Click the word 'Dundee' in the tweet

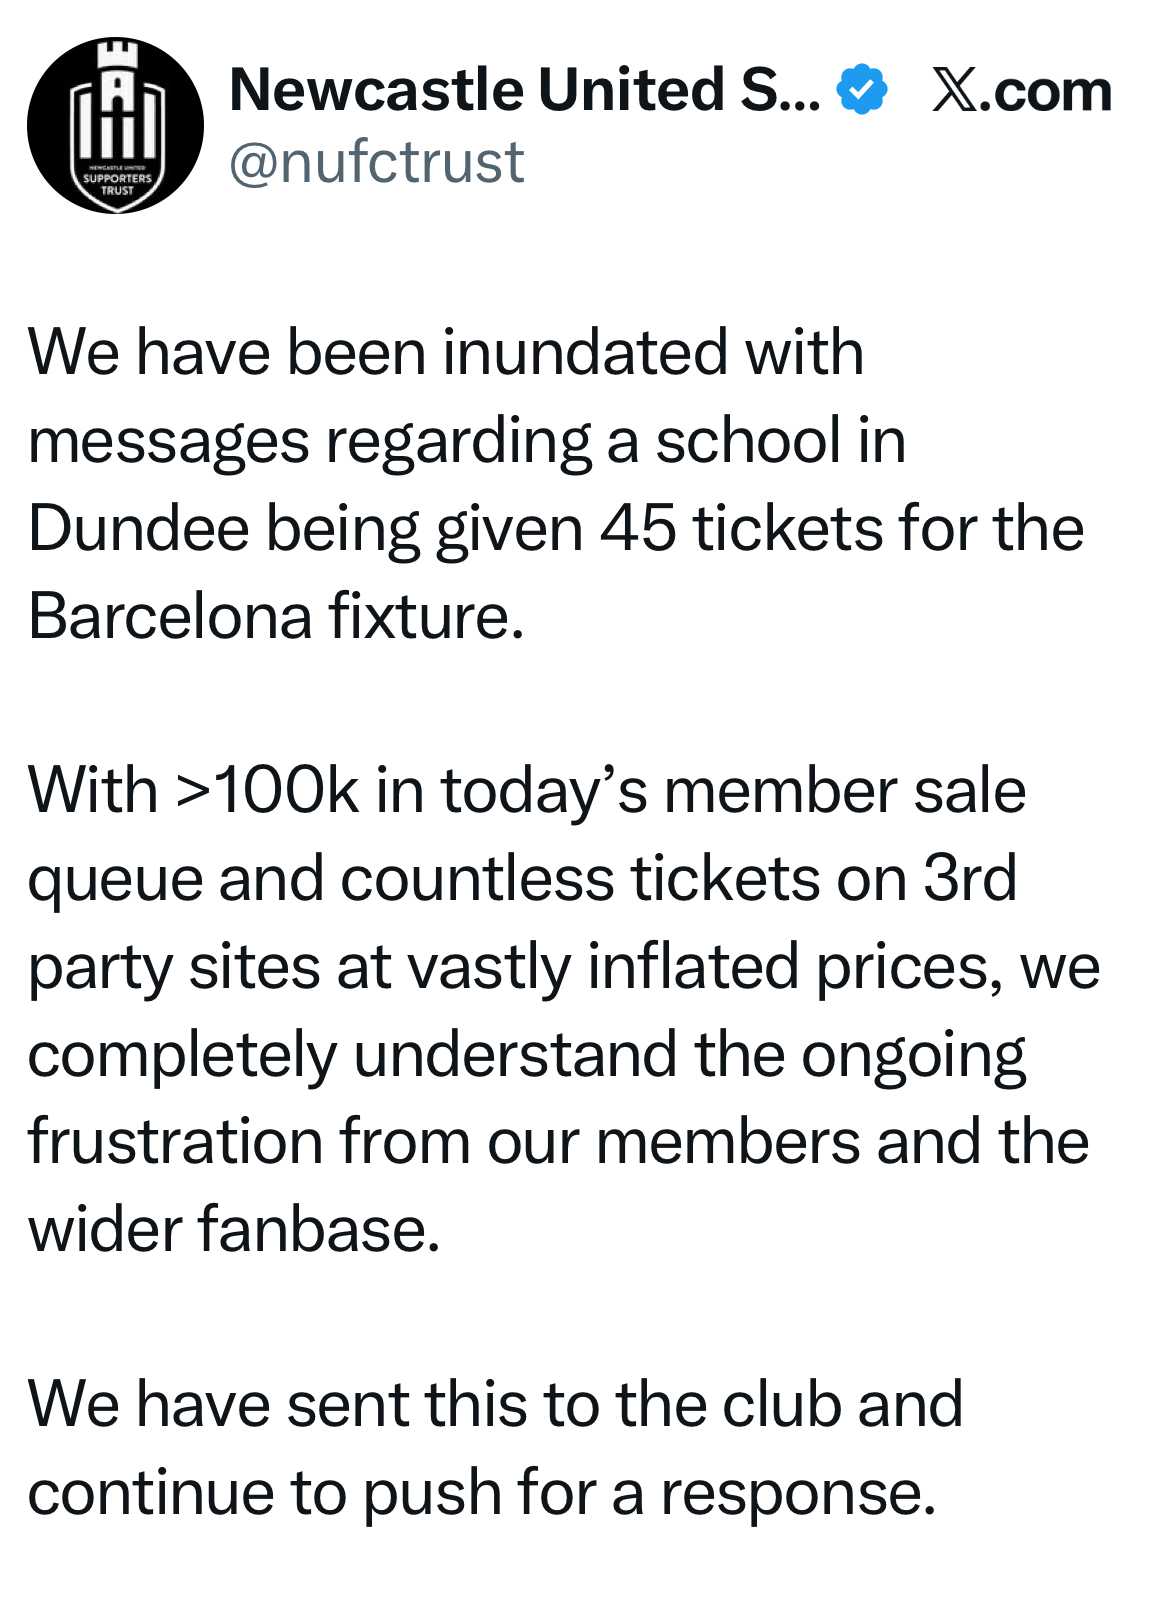coord(138,528)
